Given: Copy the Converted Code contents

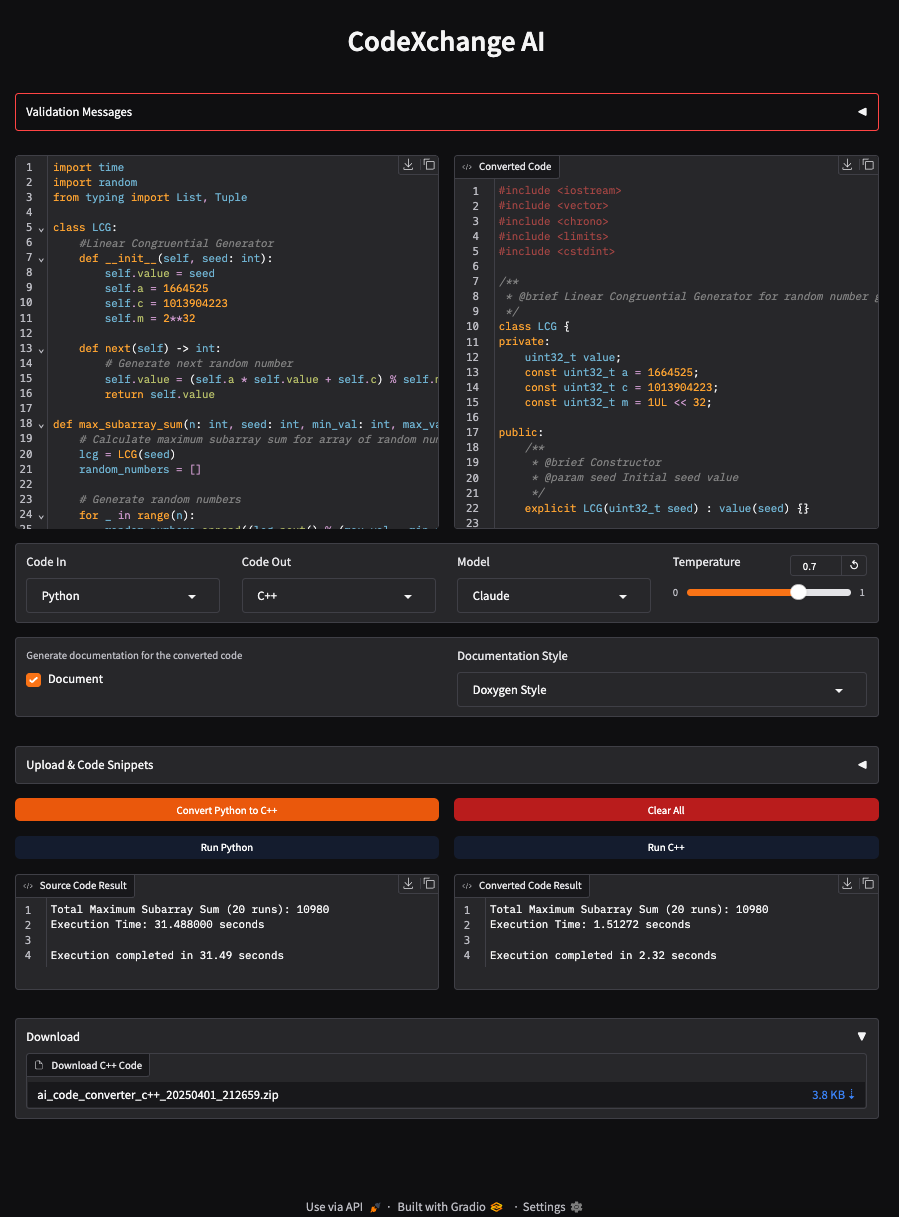Looking at the screenshot, I should (x=868, y=165).
